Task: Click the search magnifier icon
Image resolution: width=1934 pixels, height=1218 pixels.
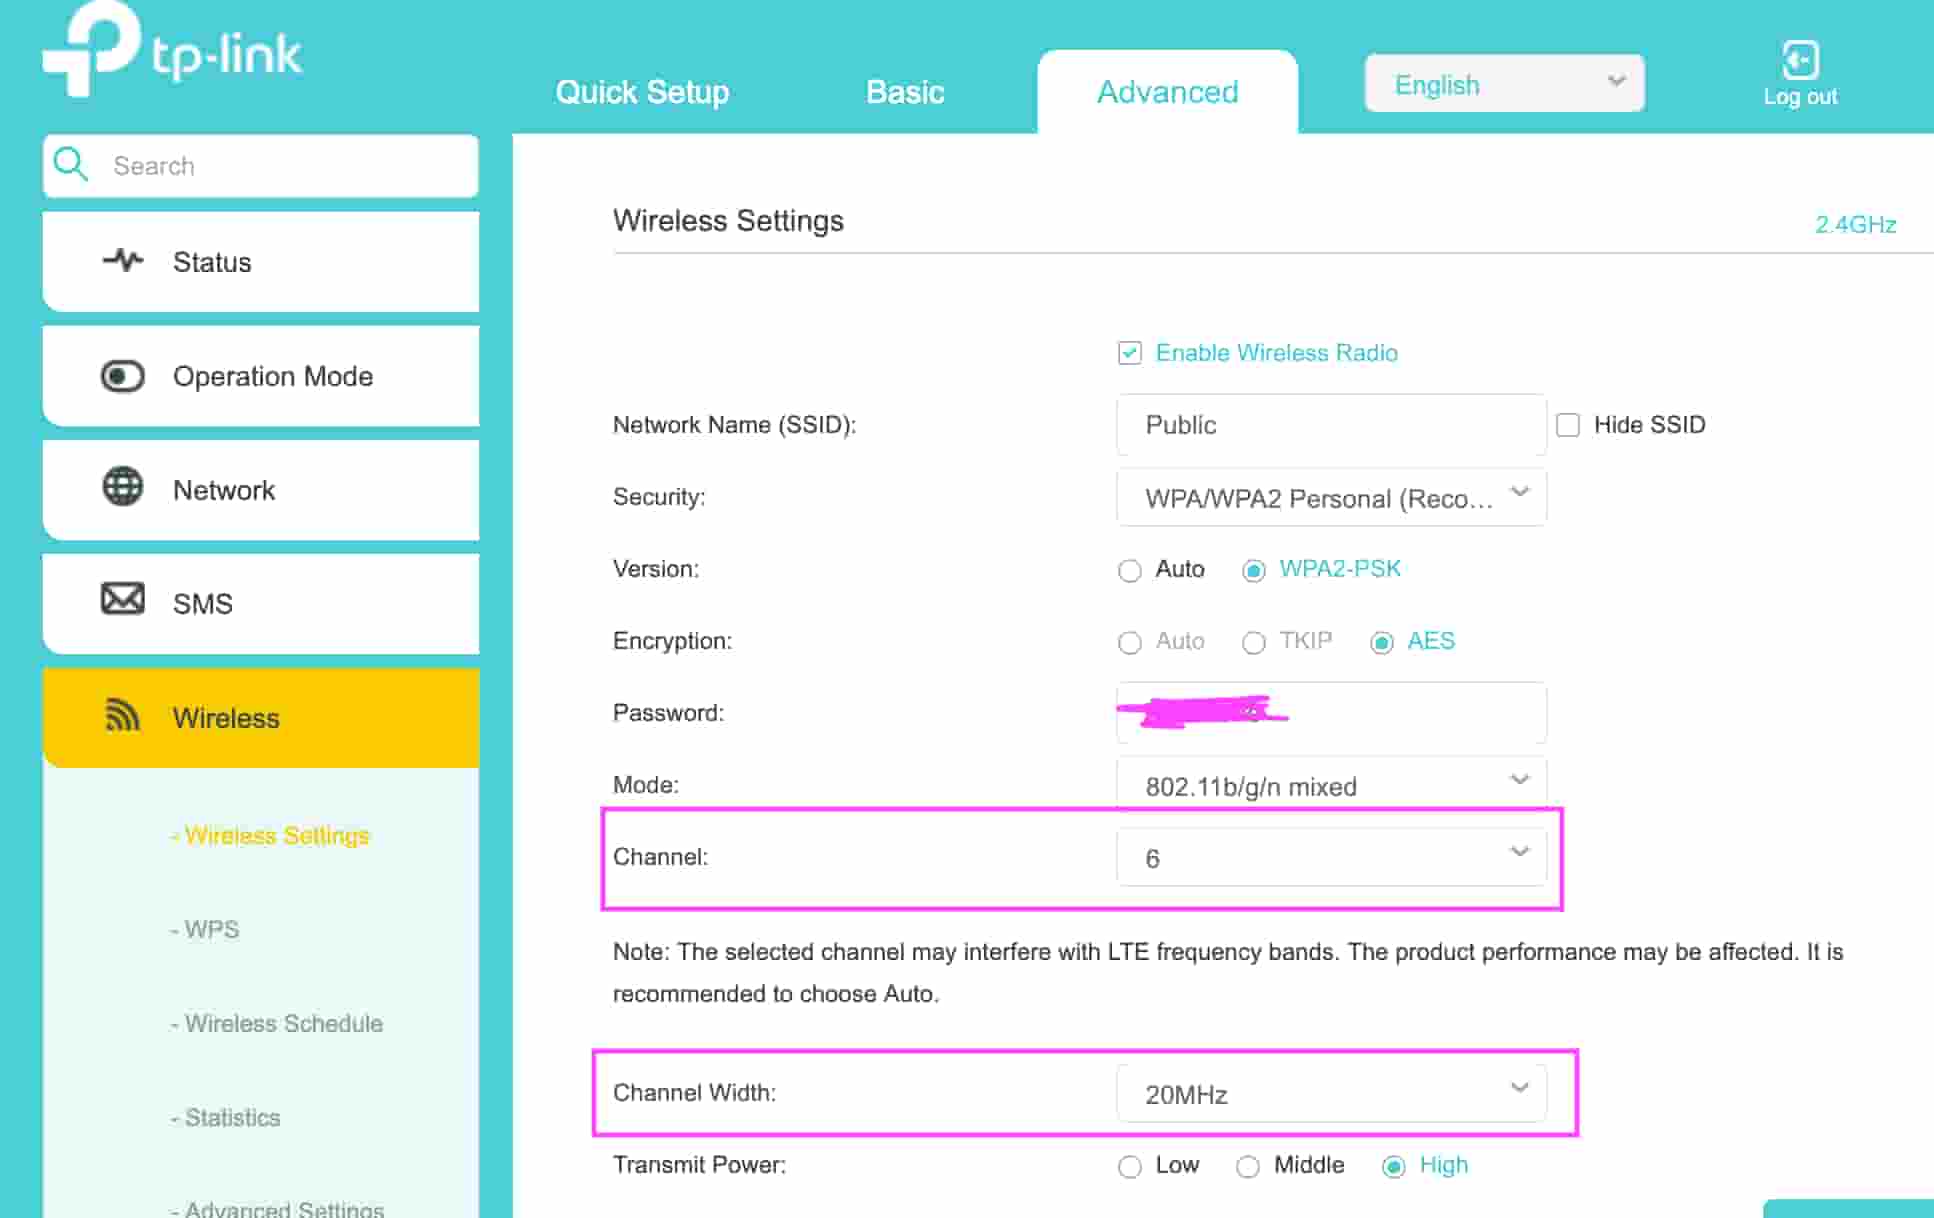Action: (71, 164)
